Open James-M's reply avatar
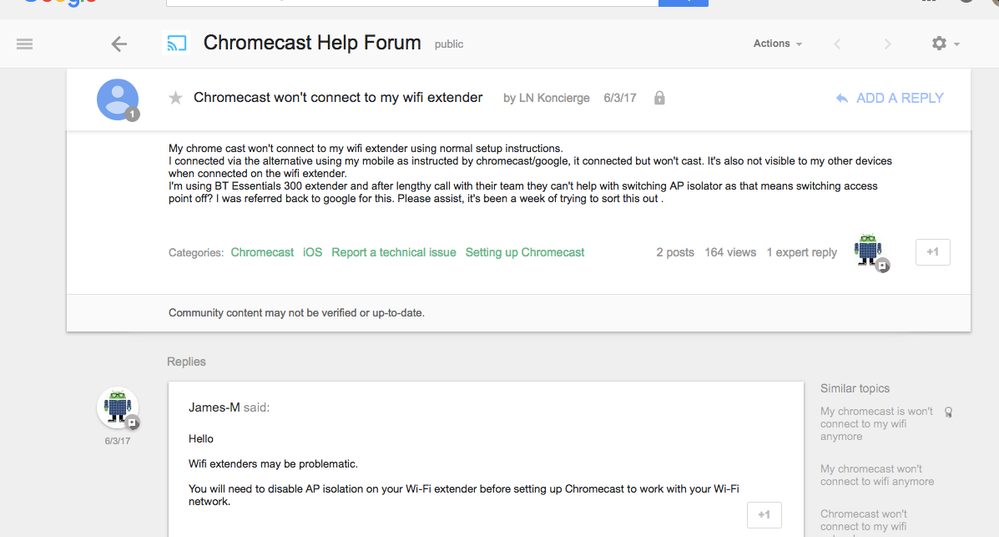The width and height of the screenshot is (999, 537). 117,407
